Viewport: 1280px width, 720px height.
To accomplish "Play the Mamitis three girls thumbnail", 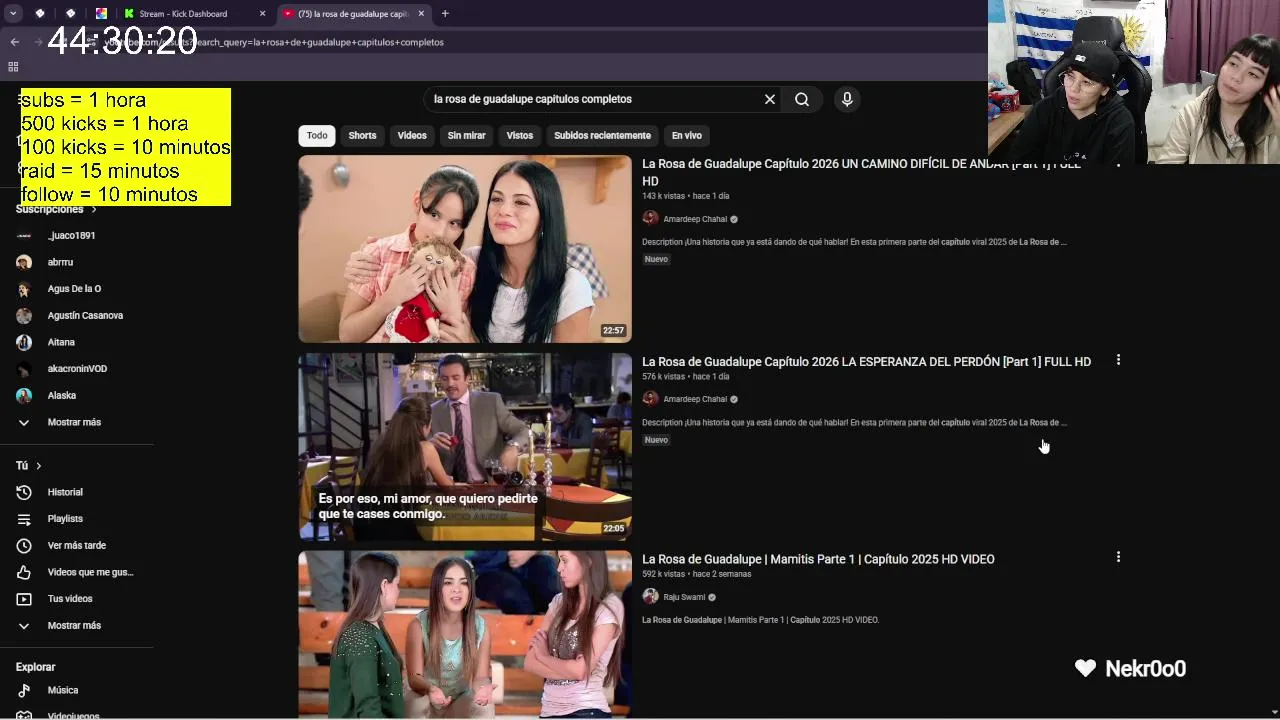I will [x=465, y=634].
